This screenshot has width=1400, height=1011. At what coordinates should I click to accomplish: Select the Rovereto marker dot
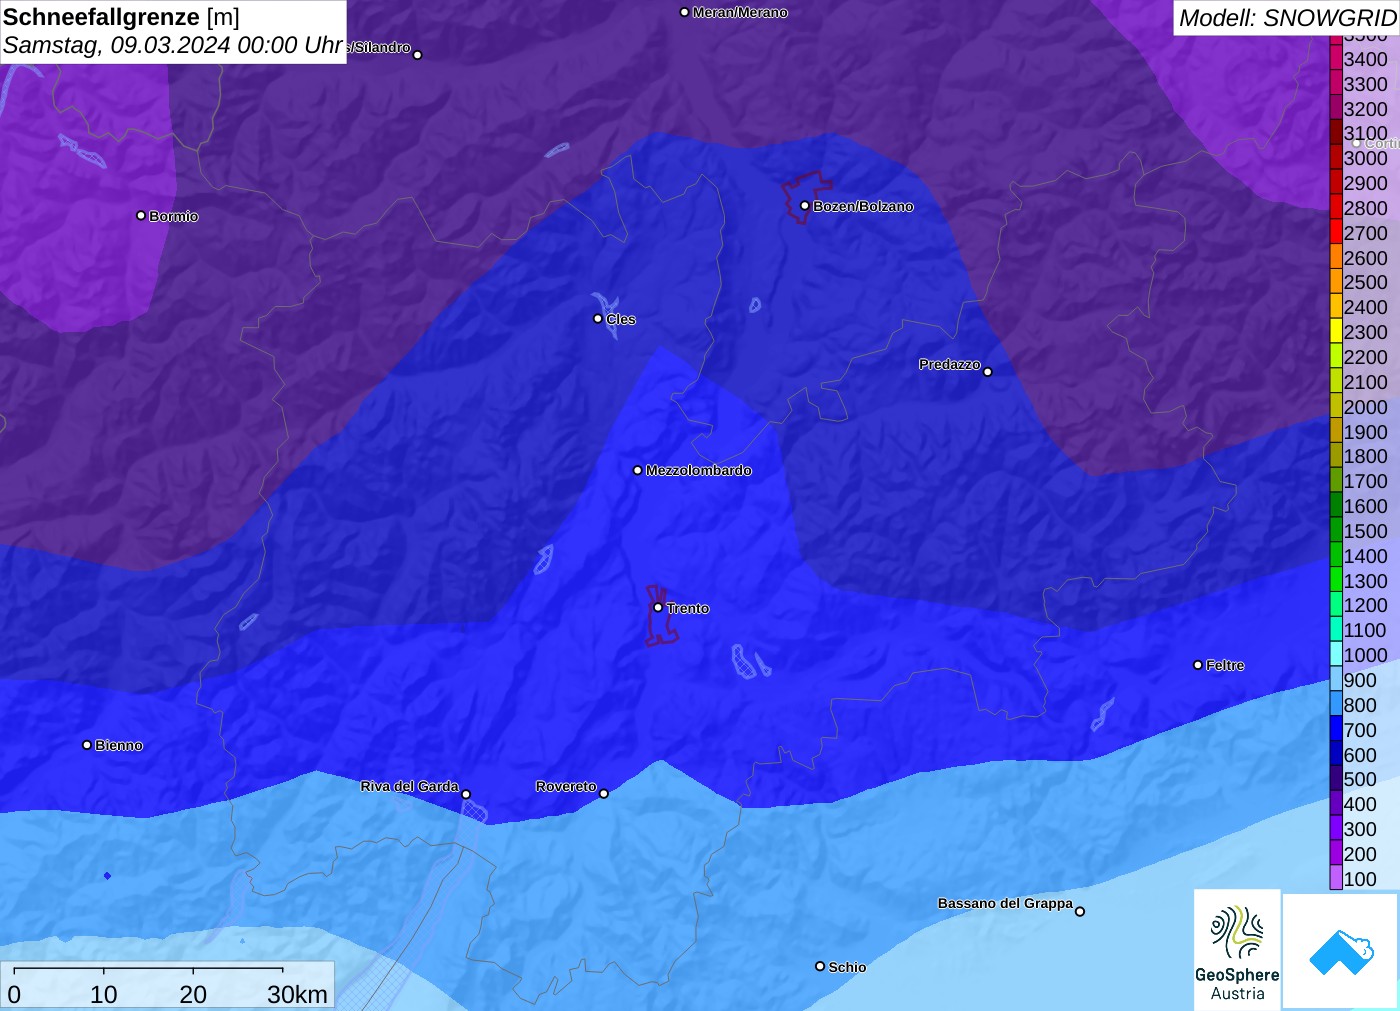click(604, 794)
